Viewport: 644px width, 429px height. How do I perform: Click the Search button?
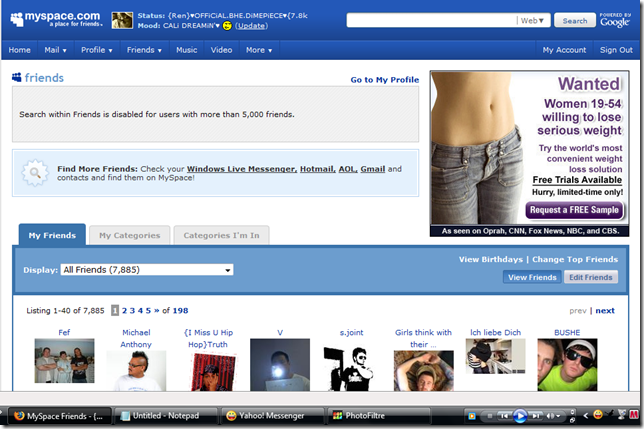tap(575, 21)
